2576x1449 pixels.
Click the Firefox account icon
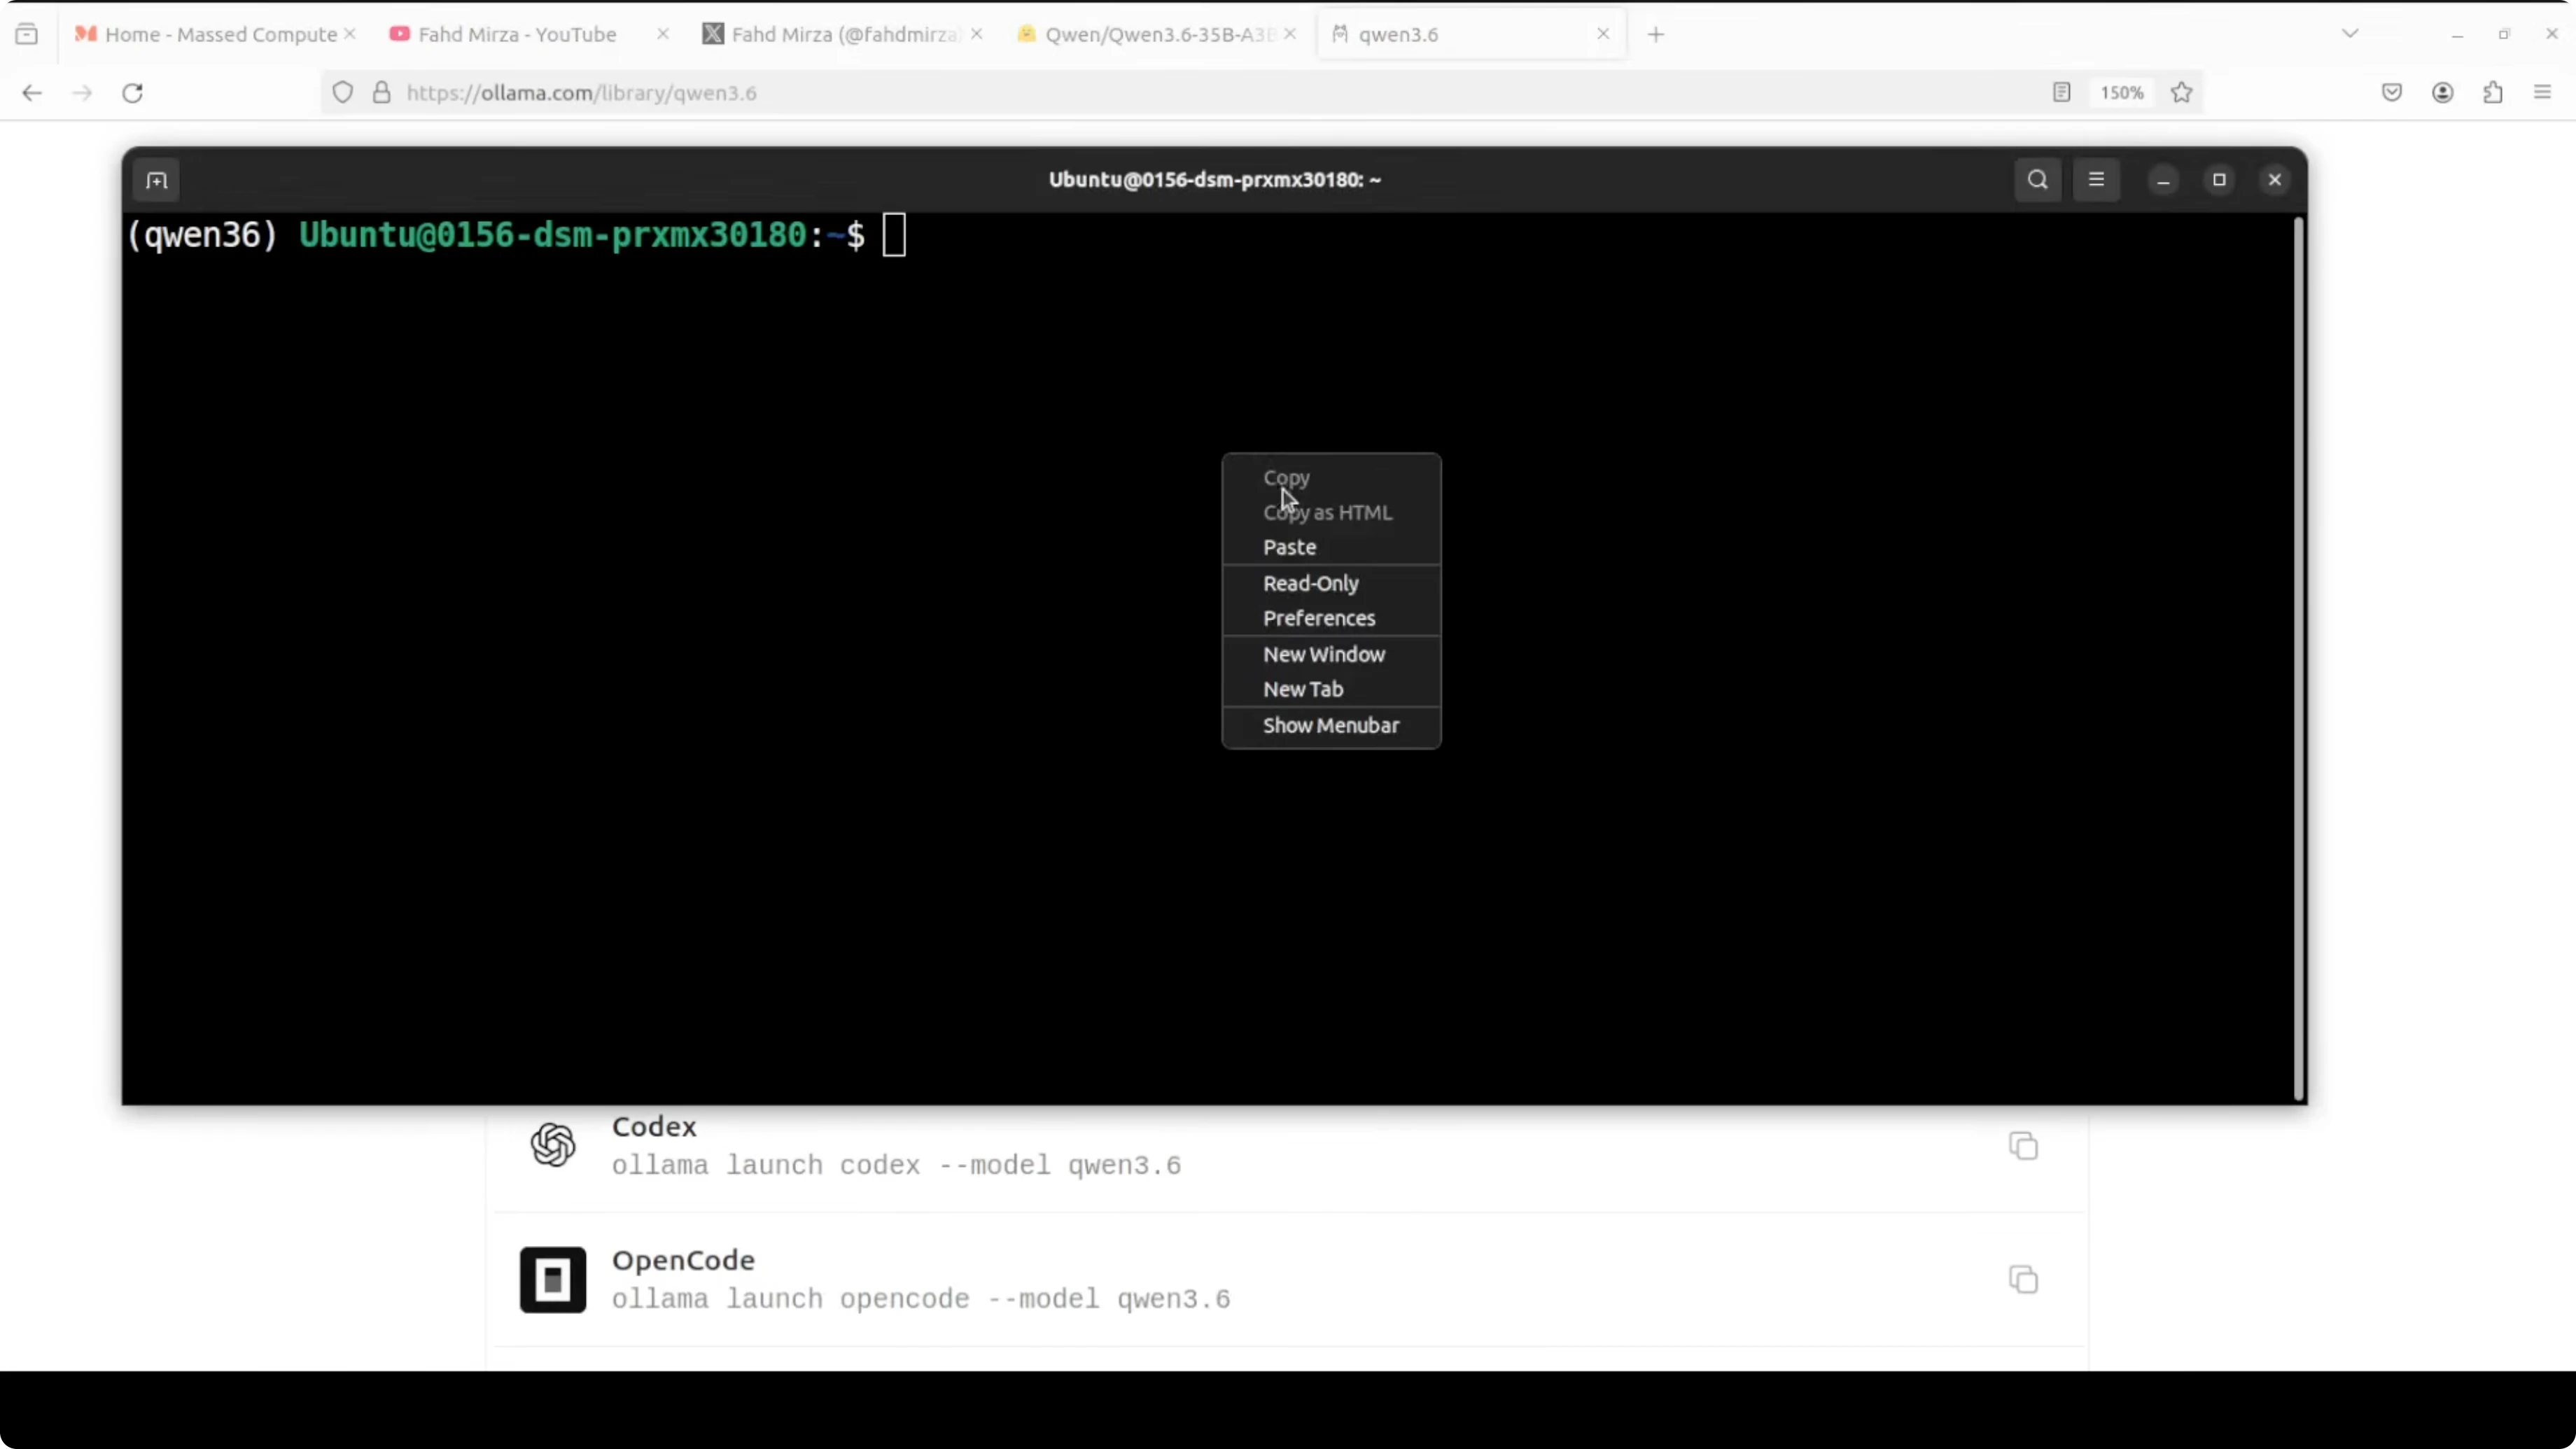2442,92
